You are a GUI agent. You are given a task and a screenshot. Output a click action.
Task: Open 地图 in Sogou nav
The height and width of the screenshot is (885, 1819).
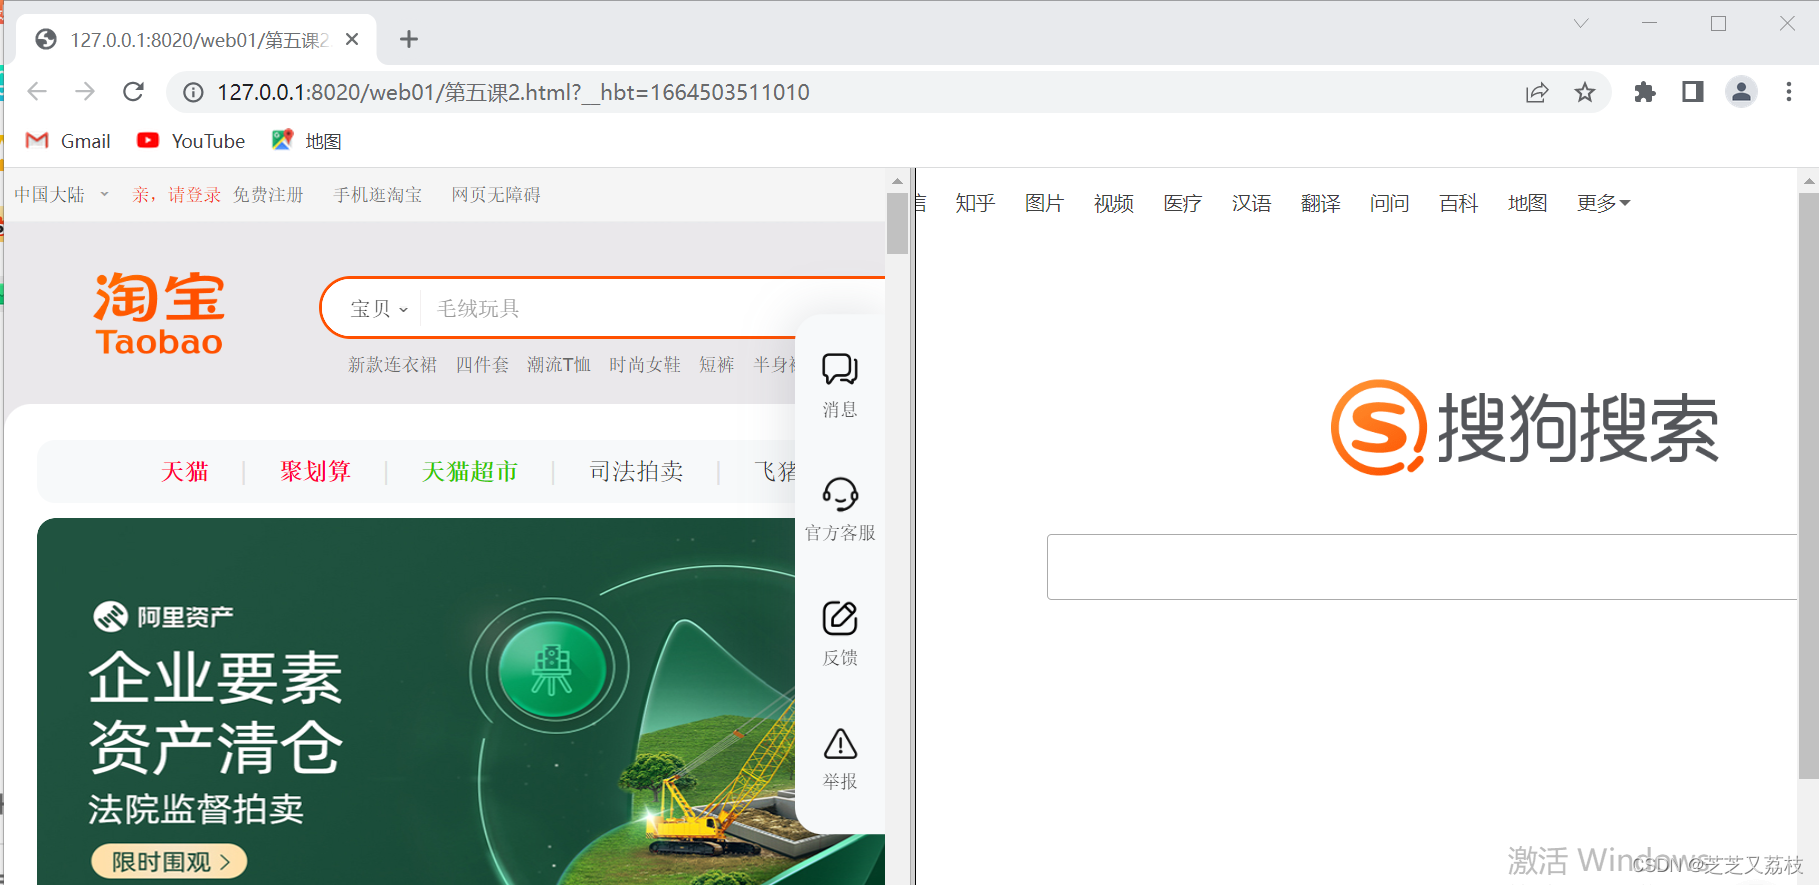pyautogui.click(x=1527, y=203)
